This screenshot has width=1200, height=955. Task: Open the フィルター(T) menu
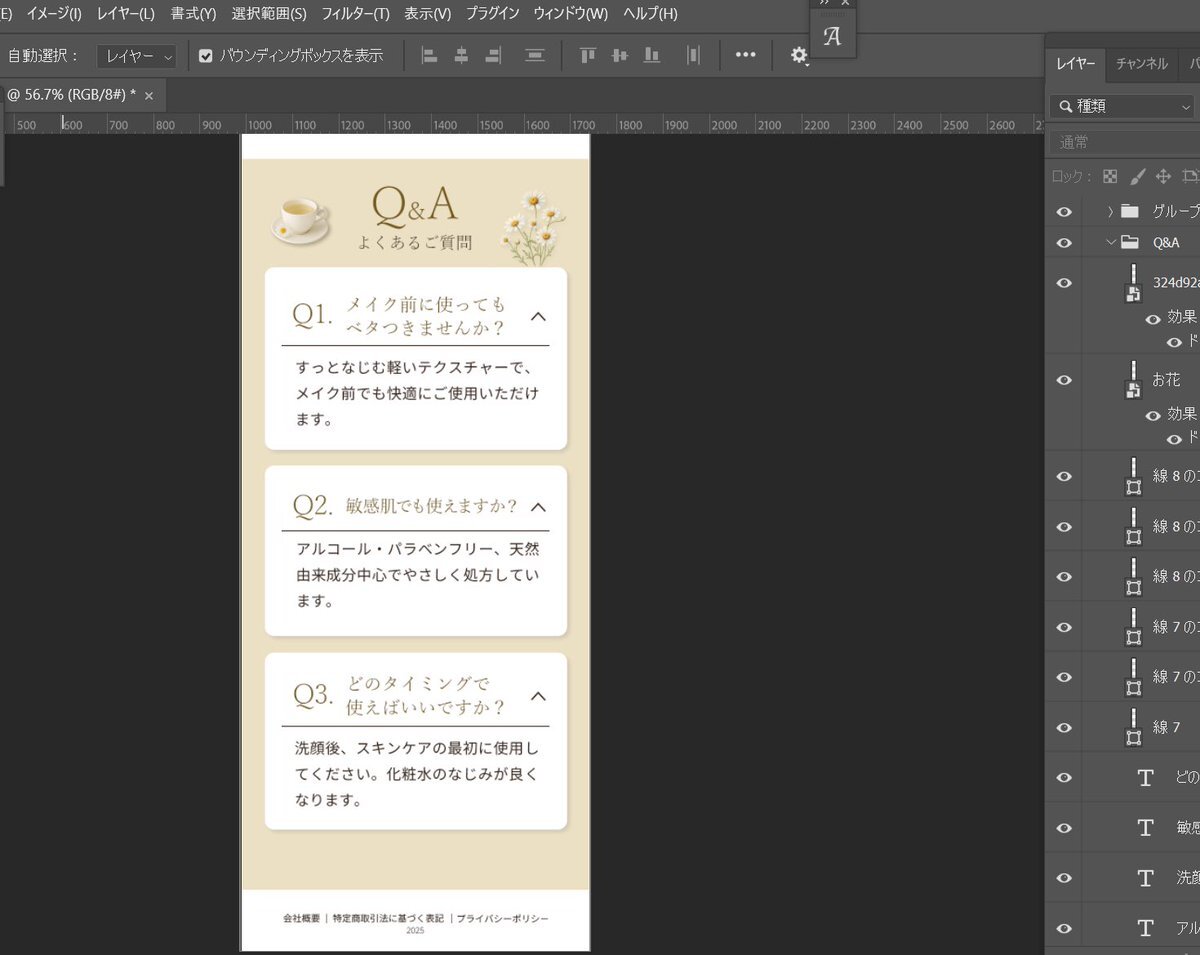pos(355,14)
